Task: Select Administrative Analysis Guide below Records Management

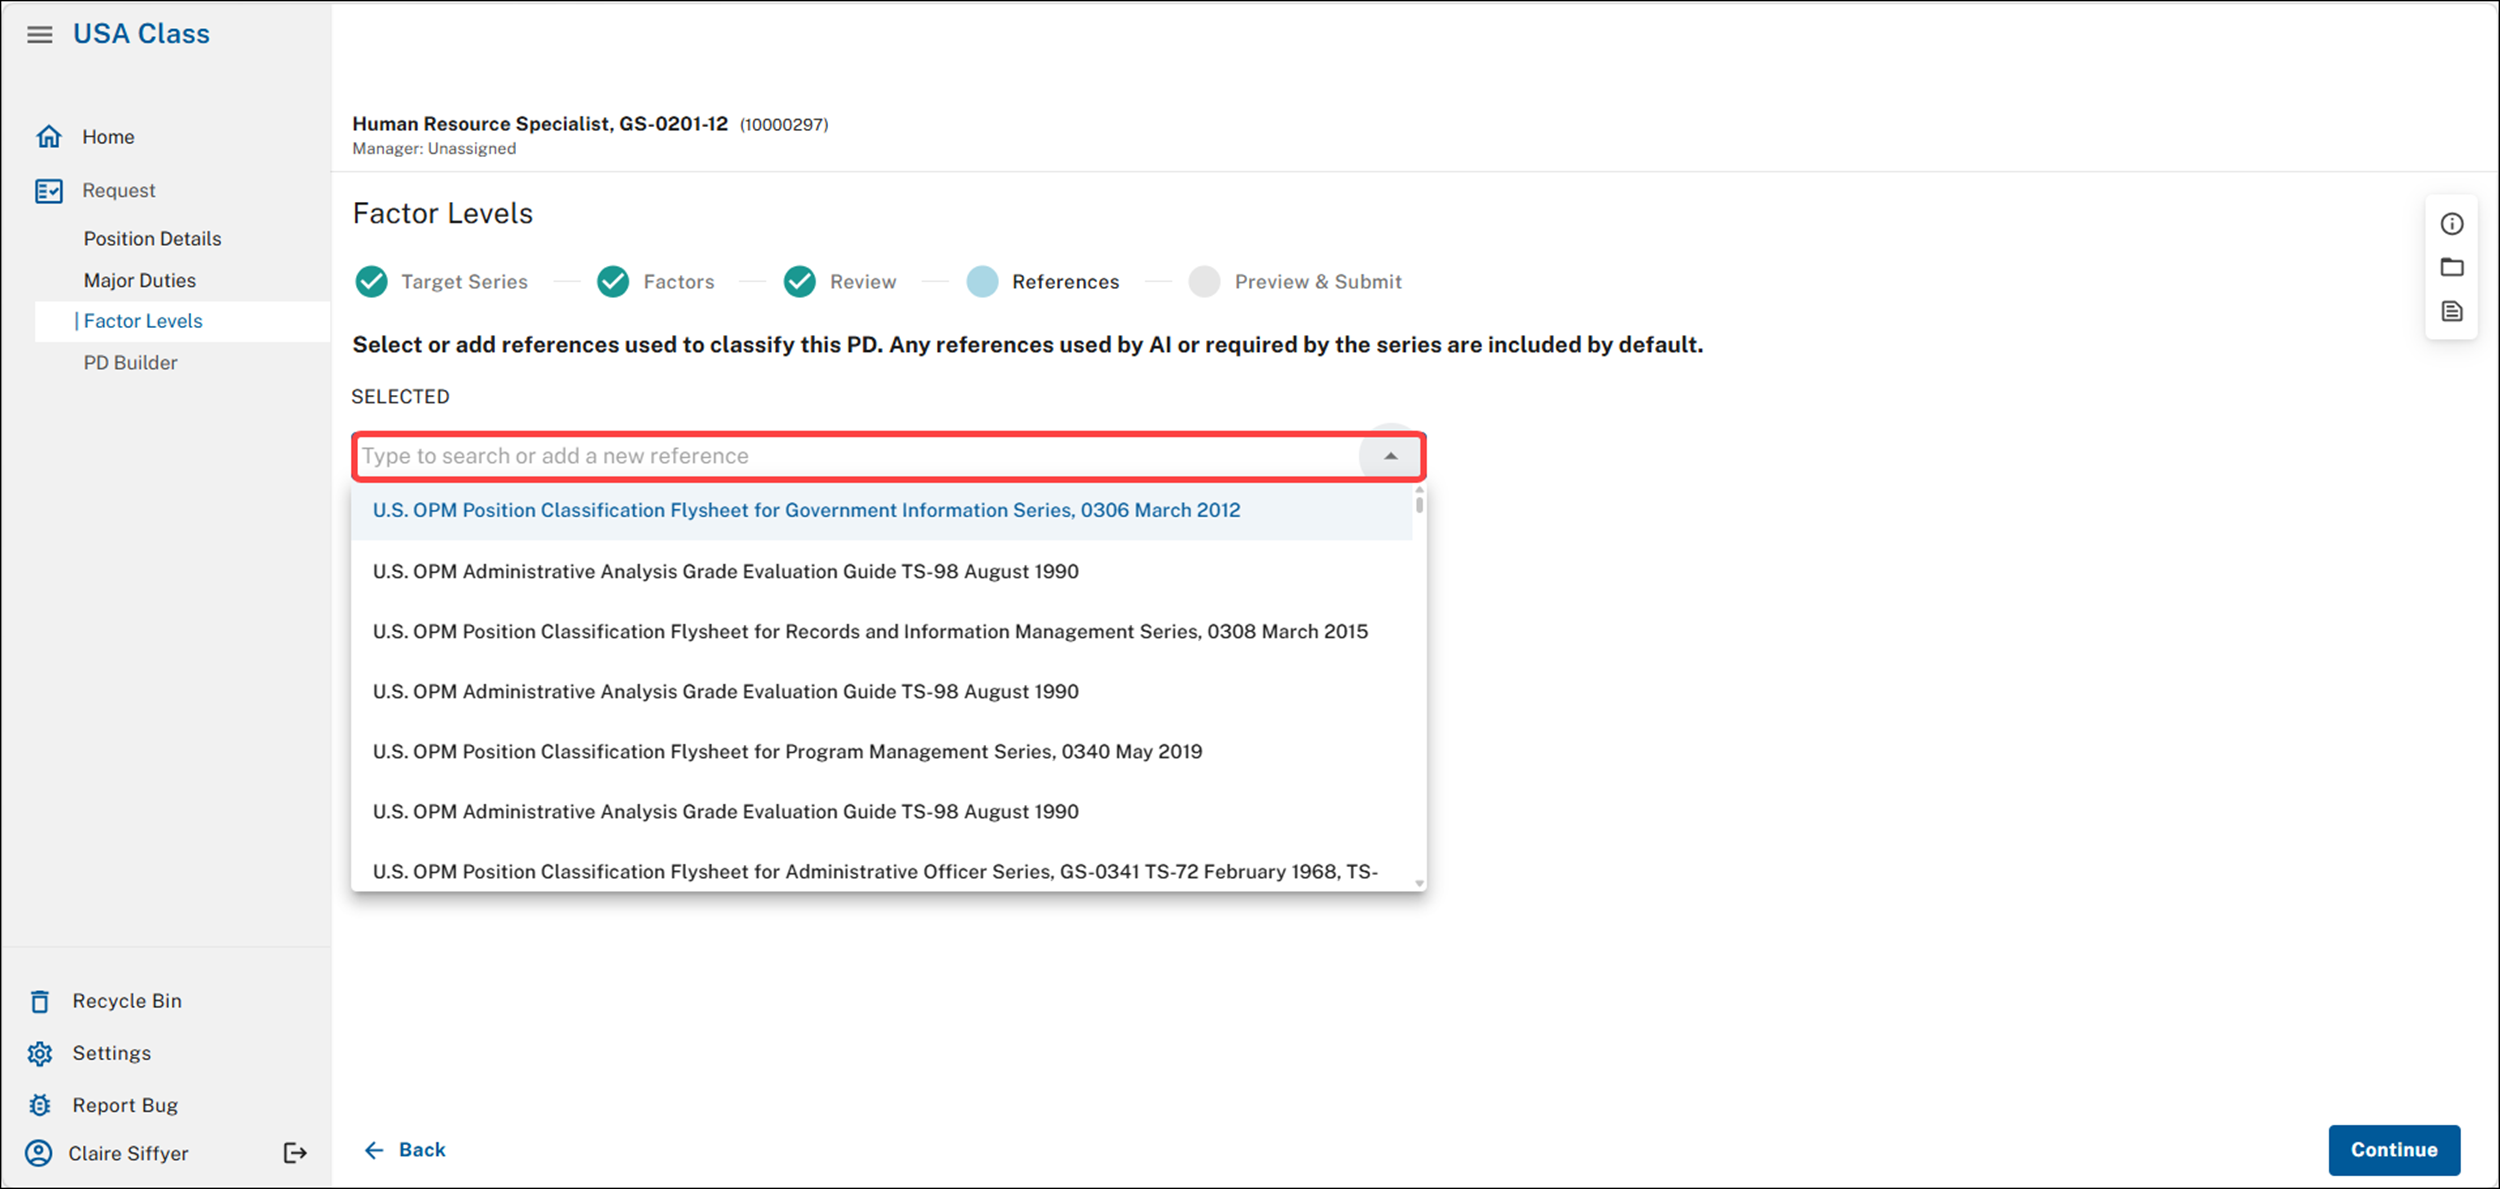Action: 882,692
